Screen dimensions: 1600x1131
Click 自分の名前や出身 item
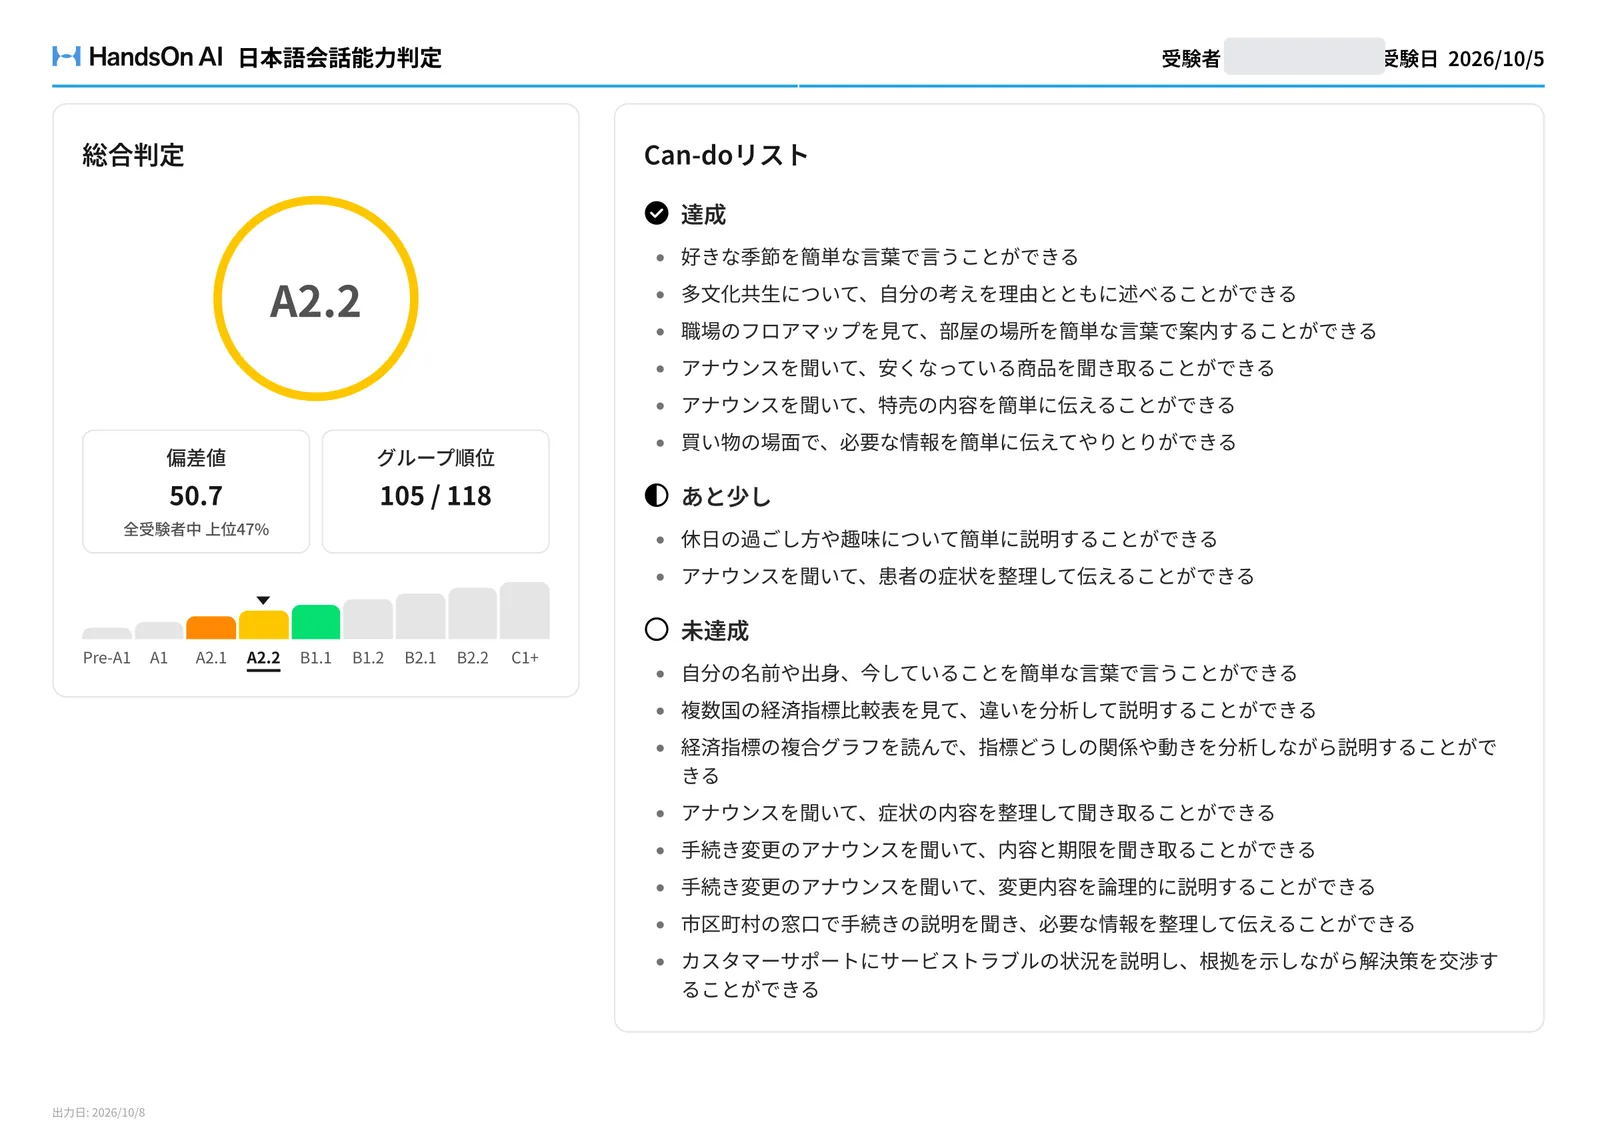(990, 673)
